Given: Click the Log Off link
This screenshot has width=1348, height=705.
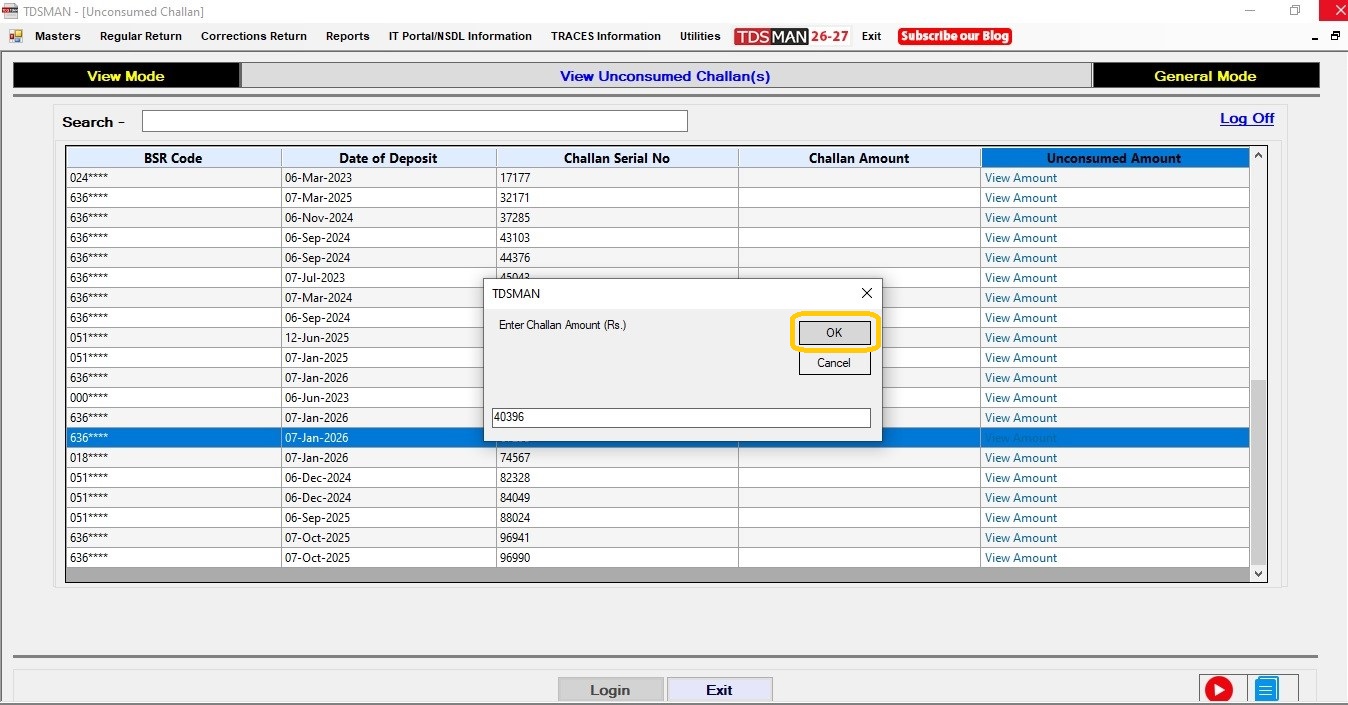Looking at the screenshot, I should pyautogui.click(x=1246, y=118).
